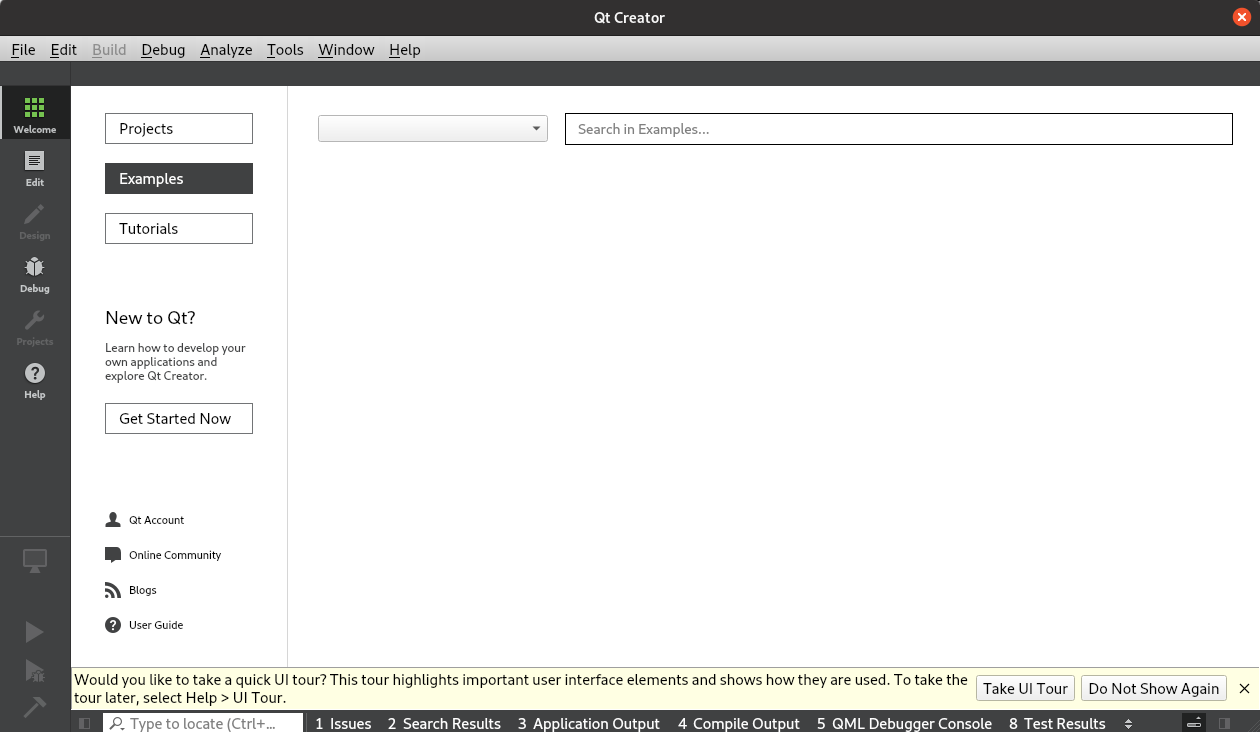1260x732 pixels.
Task: Open the Build menu
Action: [109, 49]
